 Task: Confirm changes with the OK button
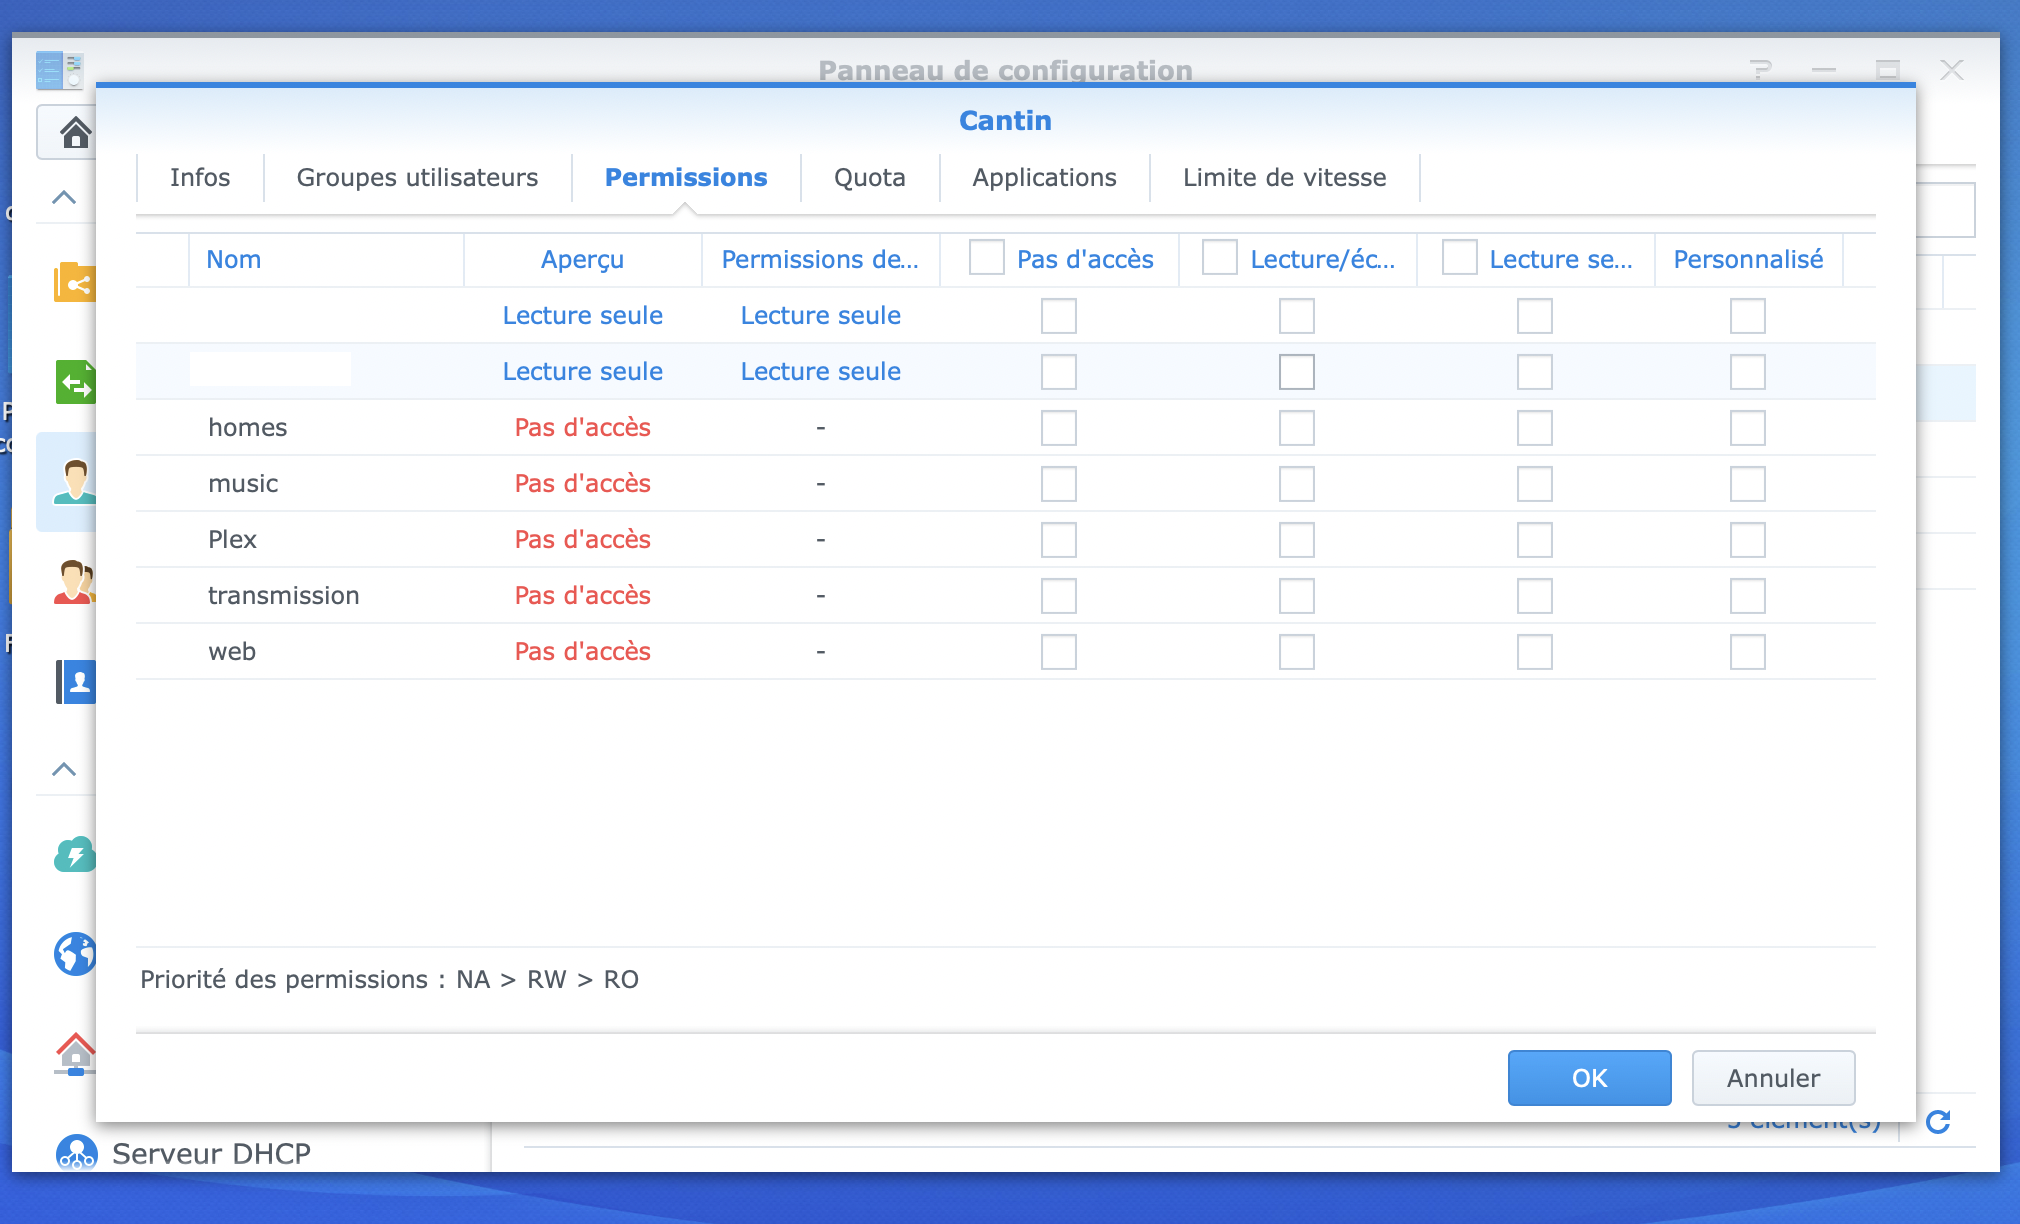tap(1589, 1078)
